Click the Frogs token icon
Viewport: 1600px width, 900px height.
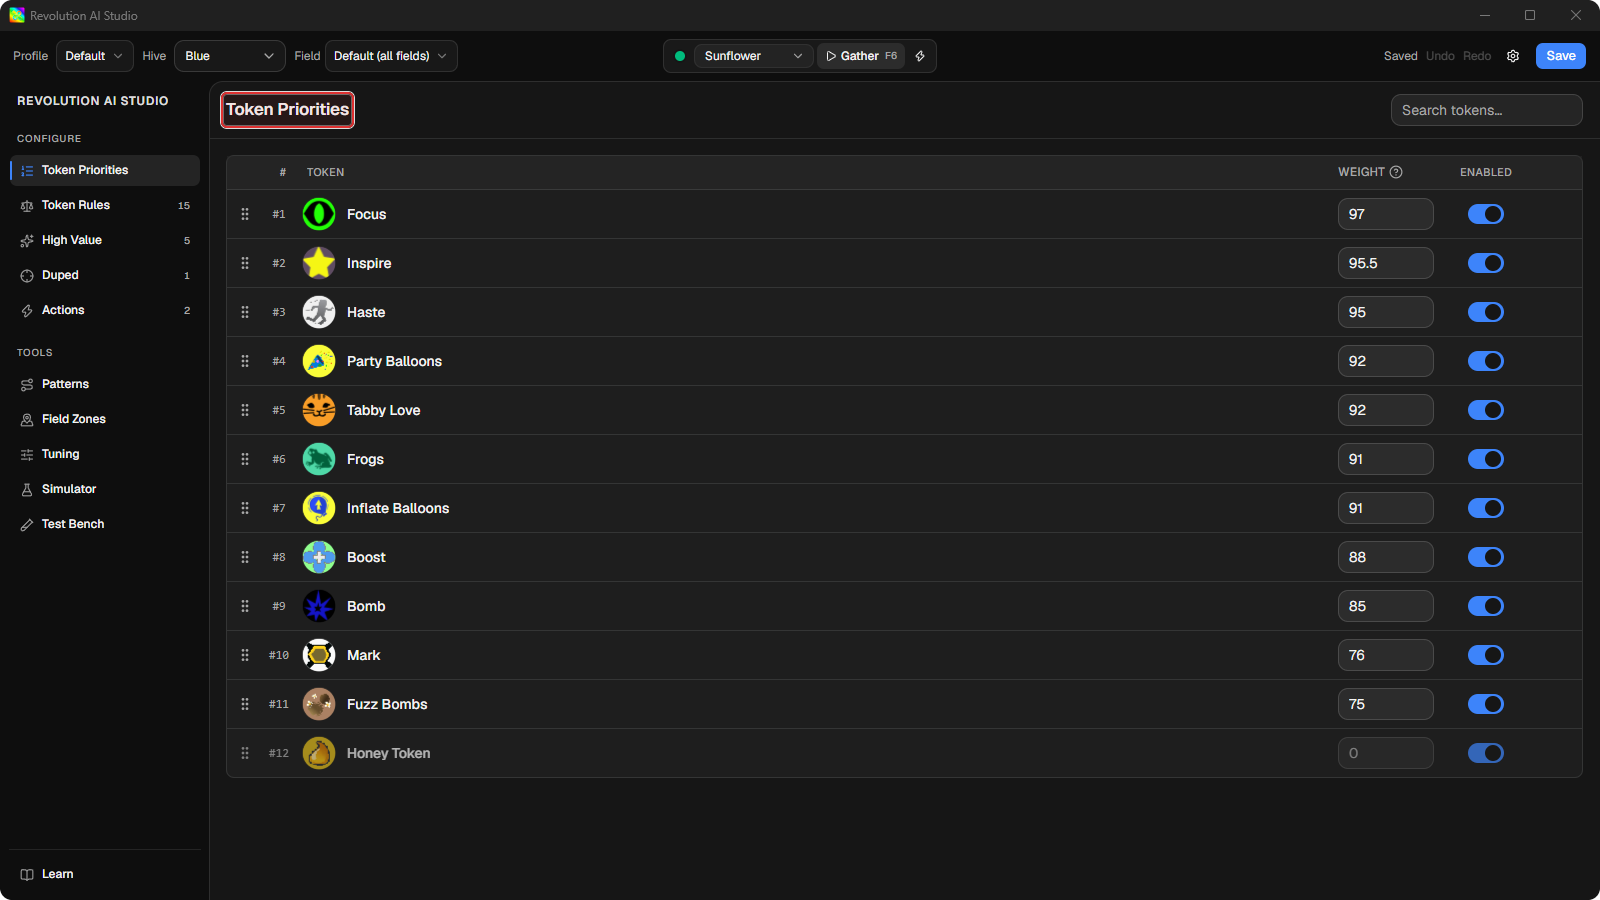click(x=319, y=459)
